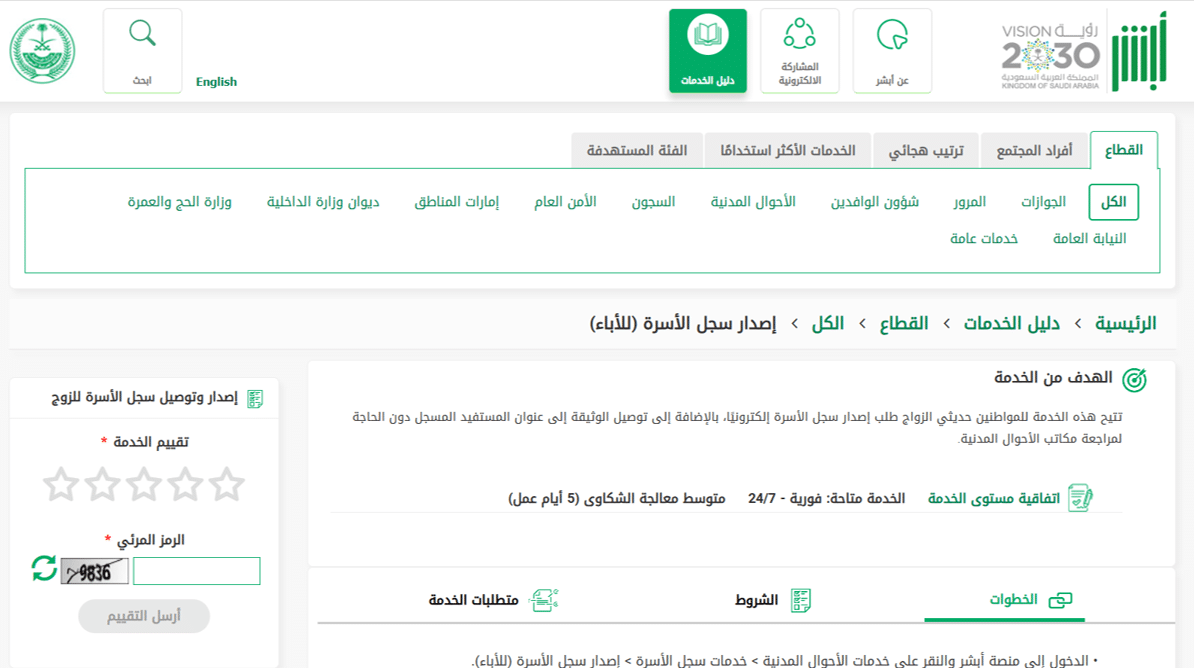The width and height of the screenshot is (1194, 668).
Task: Select the أفراد المجتمع tab
Action: pos(1034,150)
